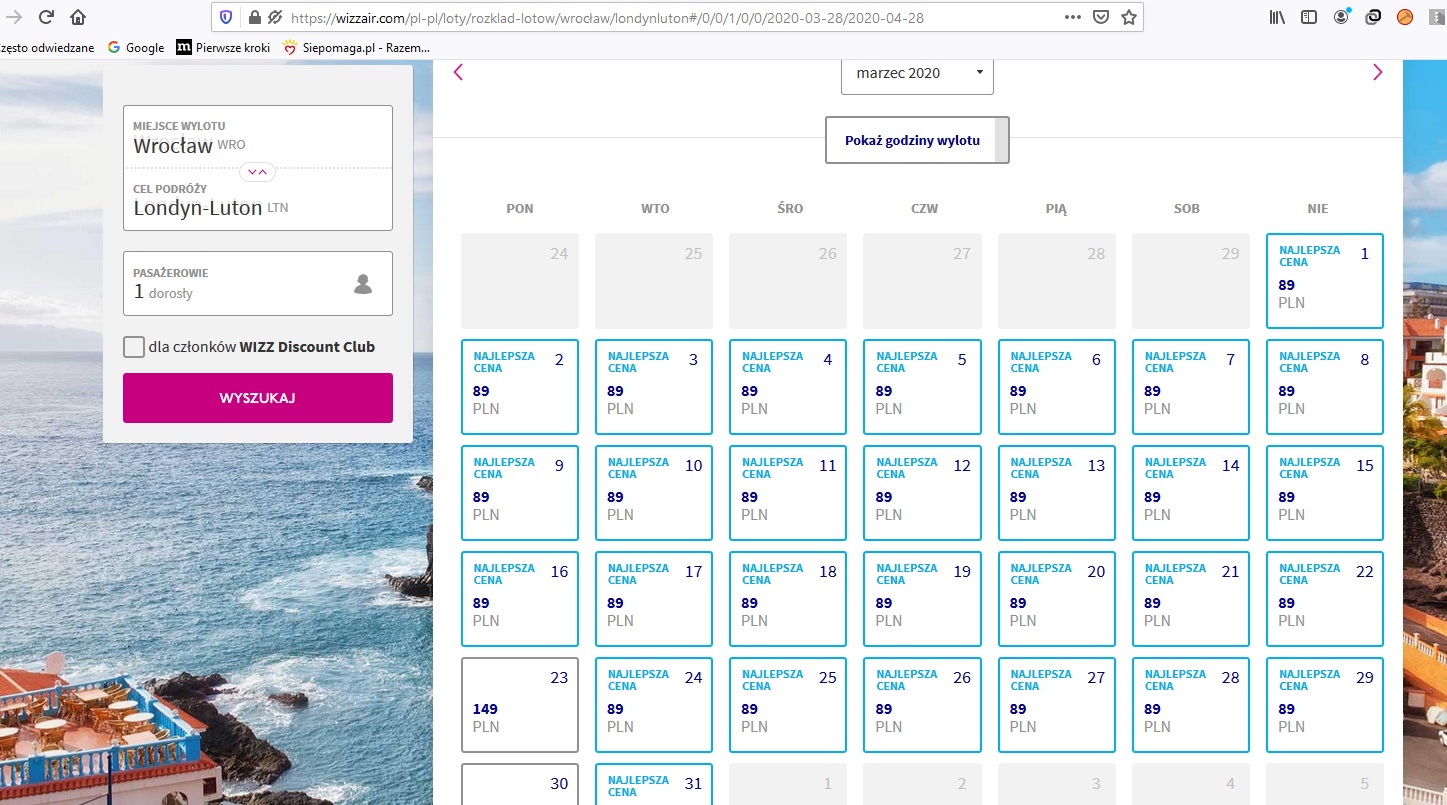
Task: Select the March 31 best price cell
Action: [654, 784]
